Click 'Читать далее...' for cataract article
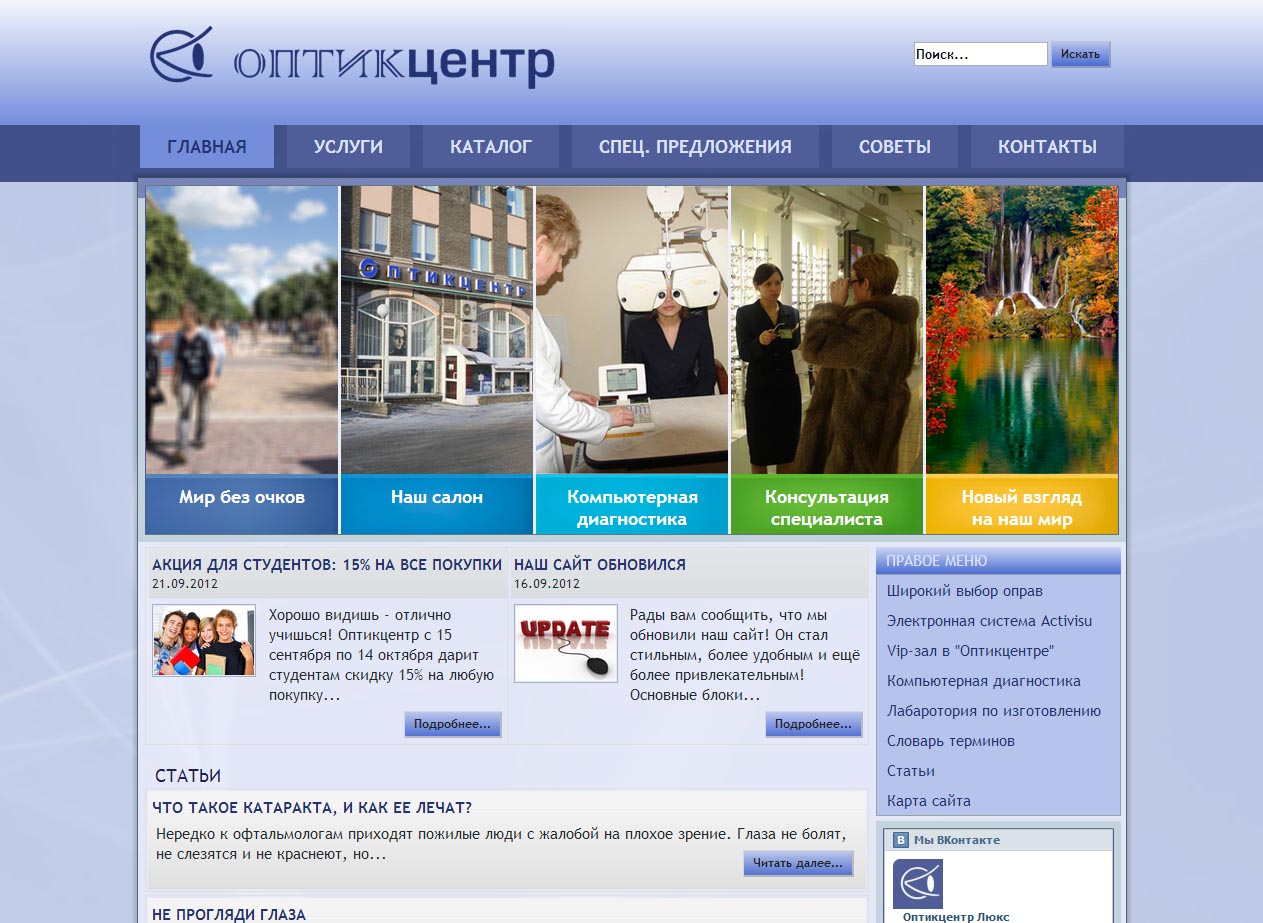 [798, 863]
